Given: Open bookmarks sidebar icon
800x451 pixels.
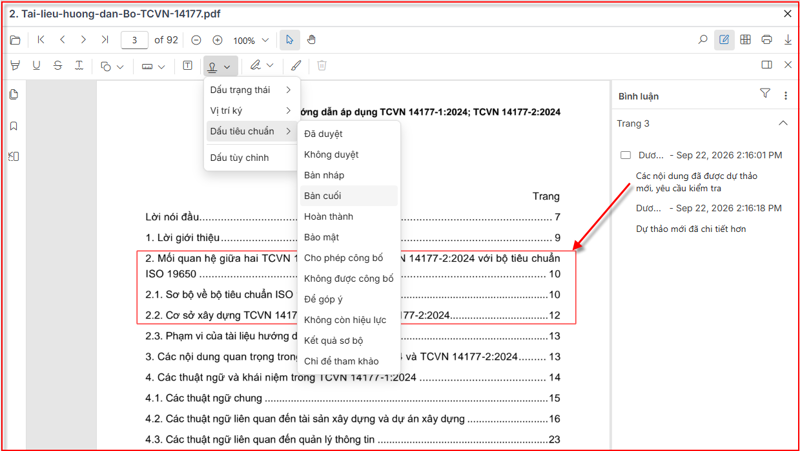Looking at the screenshot, I should (14, 126).
